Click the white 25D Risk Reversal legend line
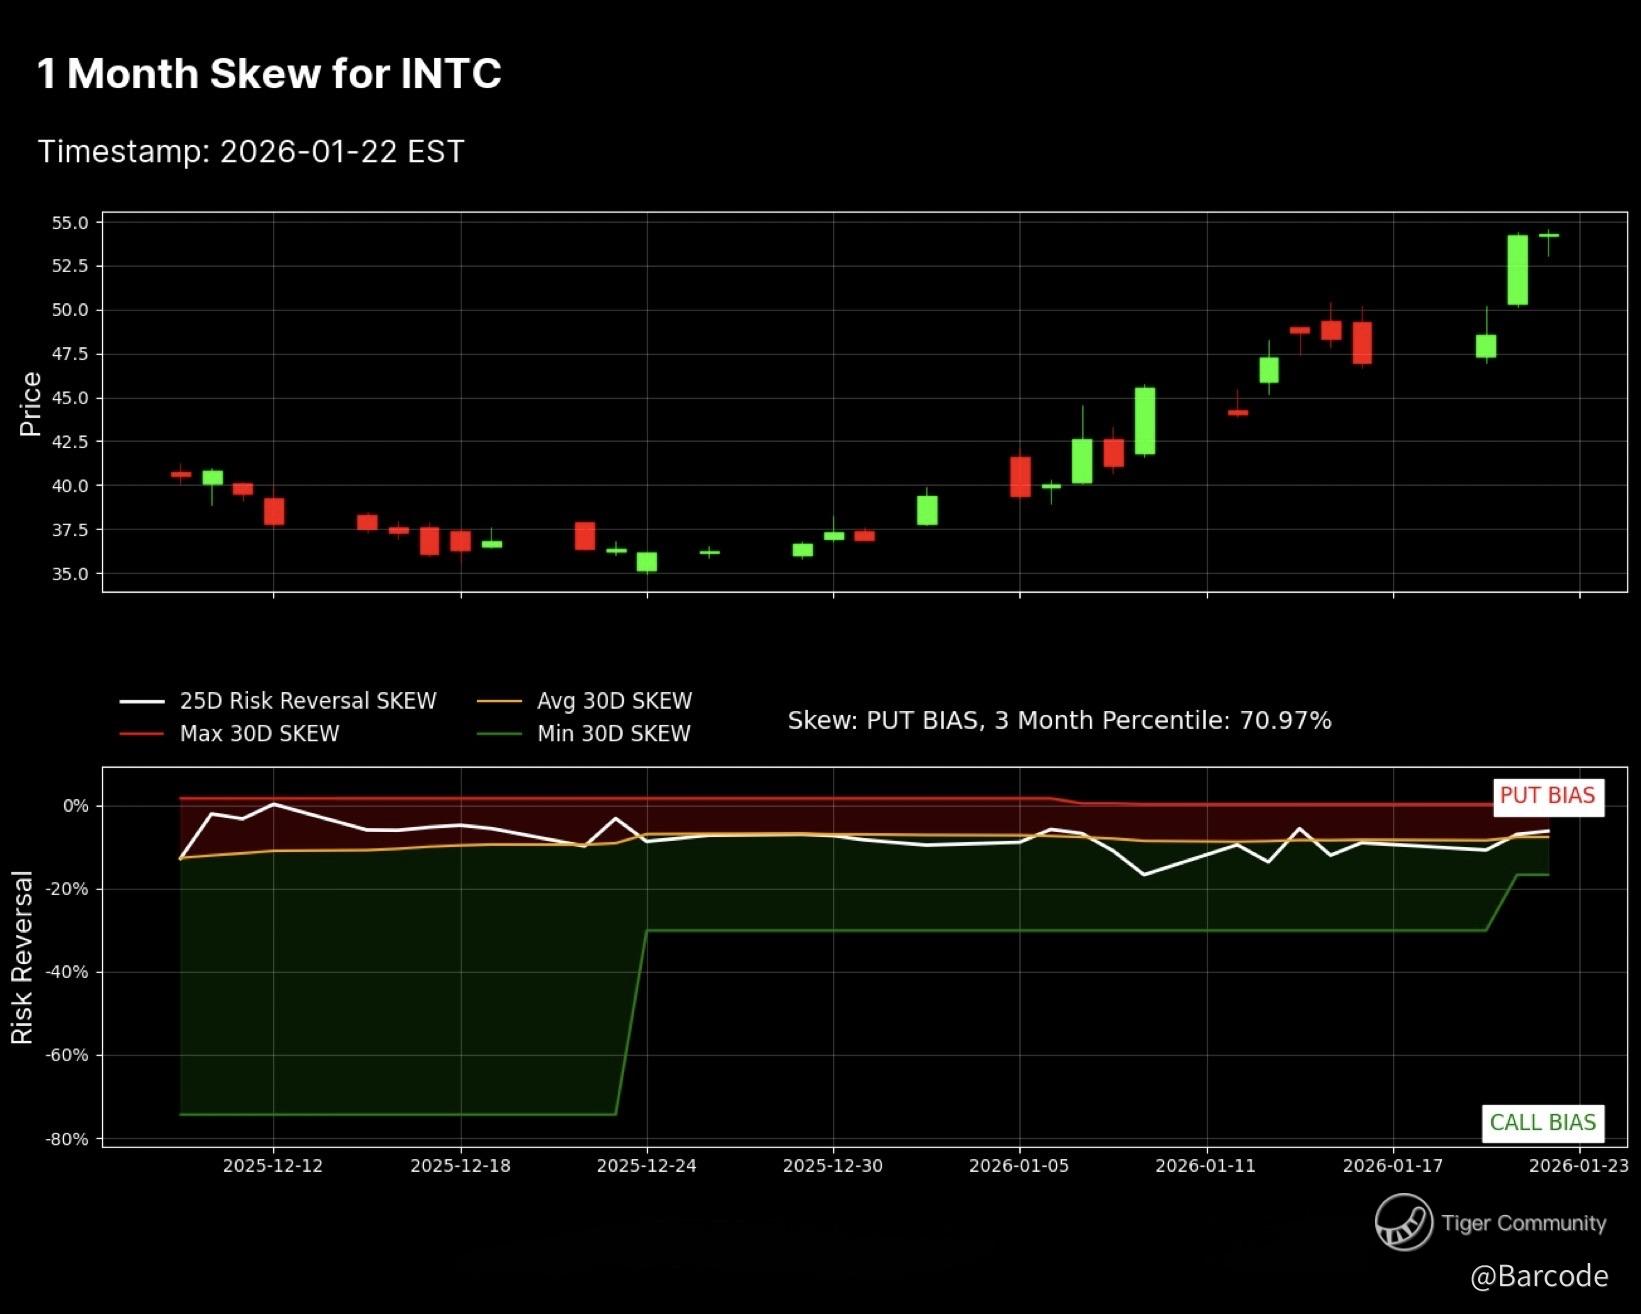The height and width of the screenshot is (1314, 1641). pyautogui.click(x=142, y=701)
